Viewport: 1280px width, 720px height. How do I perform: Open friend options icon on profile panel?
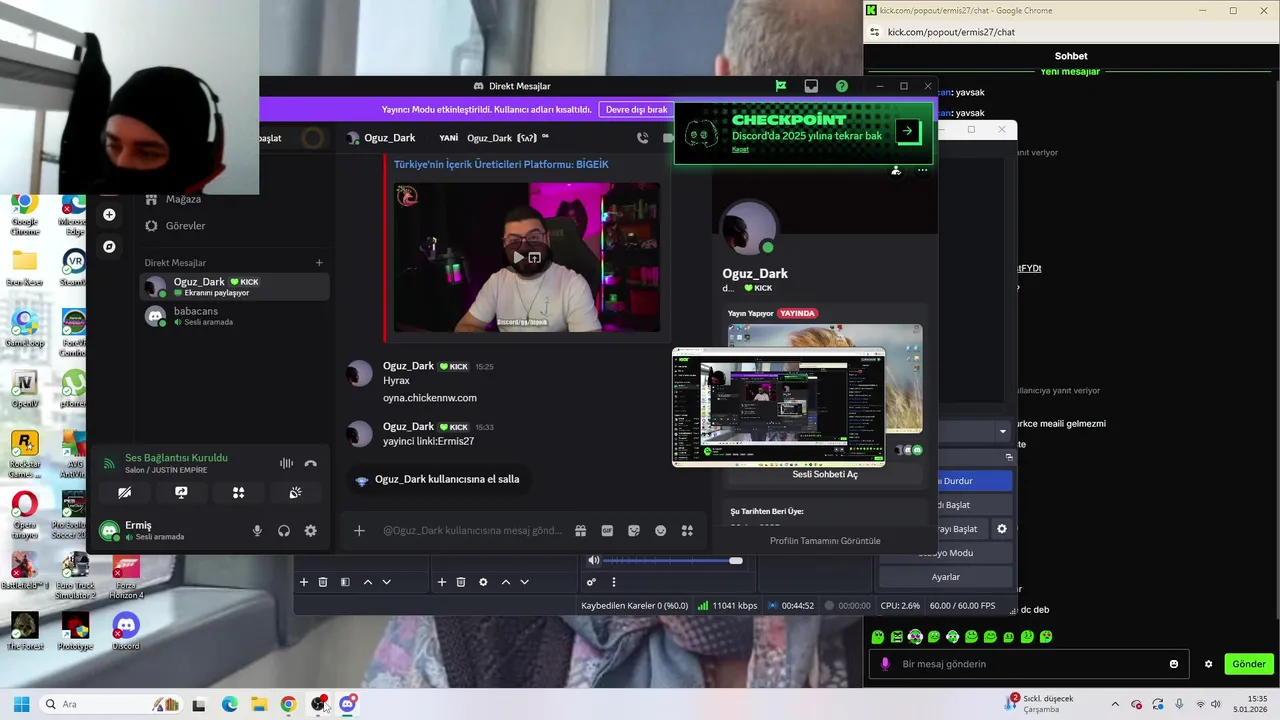(x=896, y=170)
